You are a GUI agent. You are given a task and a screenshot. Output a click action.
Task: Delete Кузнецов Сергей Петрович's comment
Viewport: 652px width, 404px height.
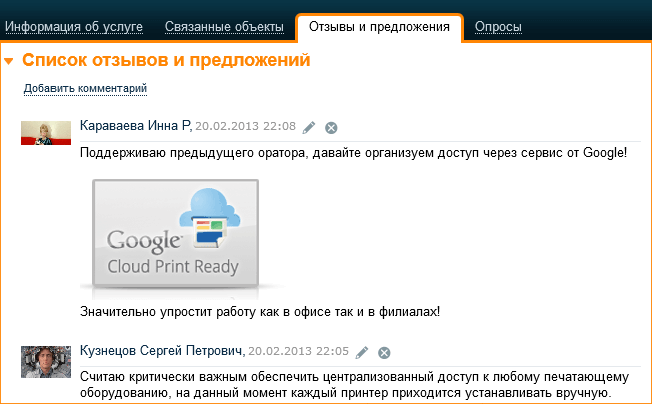(x=384, y=353)
